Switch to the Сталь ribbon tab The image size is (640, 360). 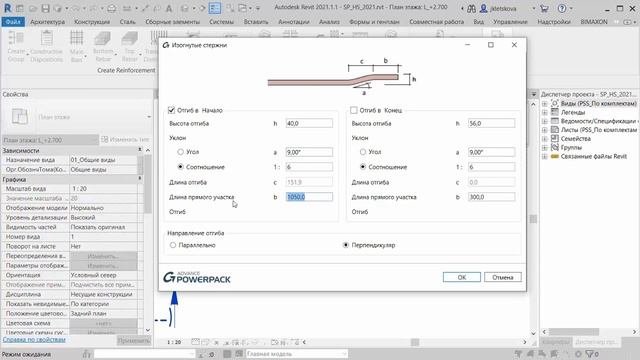[128, 22]
